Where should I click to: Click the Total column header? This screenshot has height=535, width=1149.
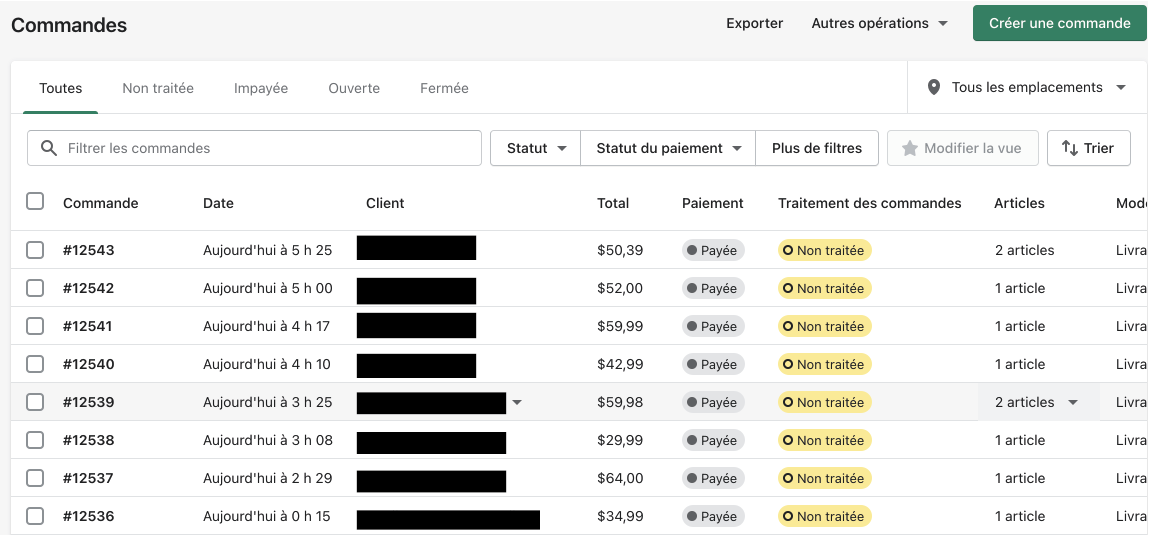click(x=613, y=204)
